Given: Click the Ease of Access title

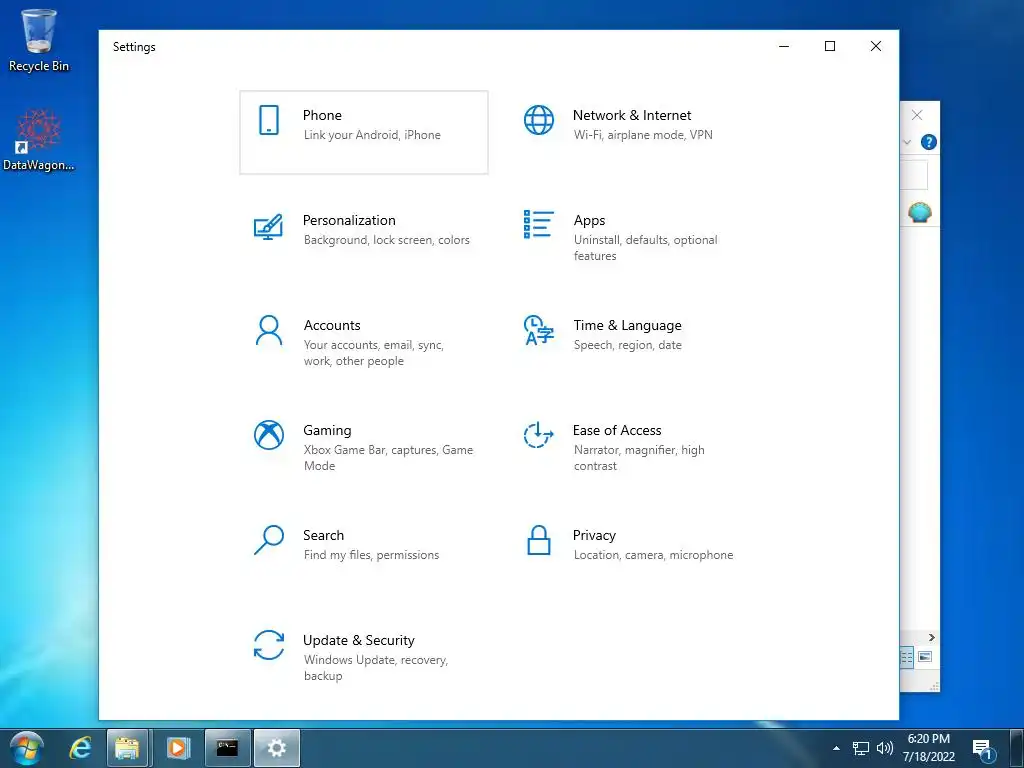Looking at the screenshot, I should point(616,430).
